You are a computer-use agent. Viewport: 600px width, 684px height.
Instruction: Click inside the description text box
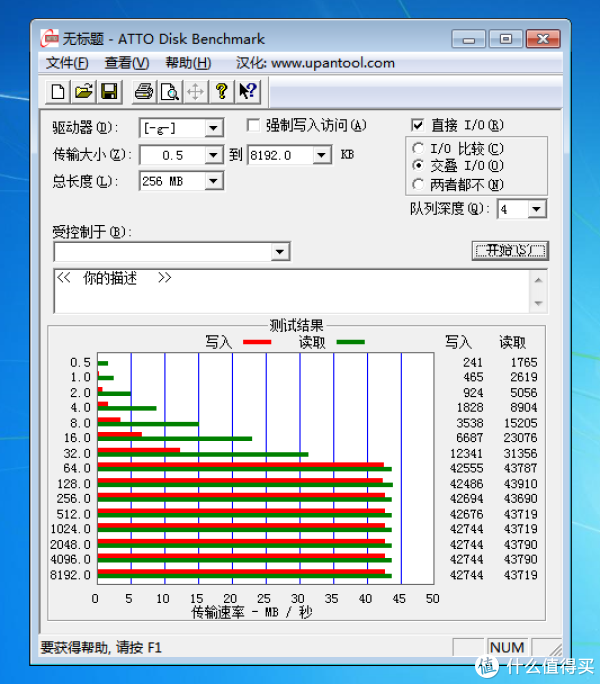click(292, 291)
